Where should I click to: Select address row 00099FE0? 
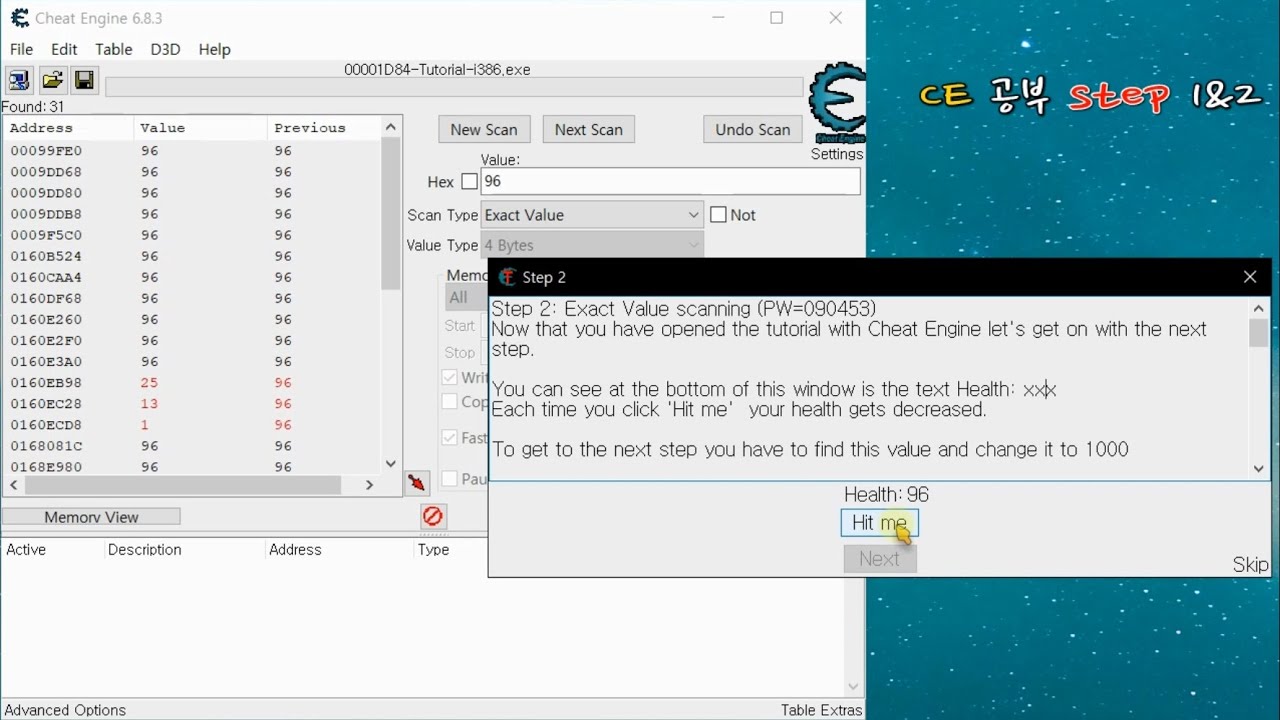[192, 151]
